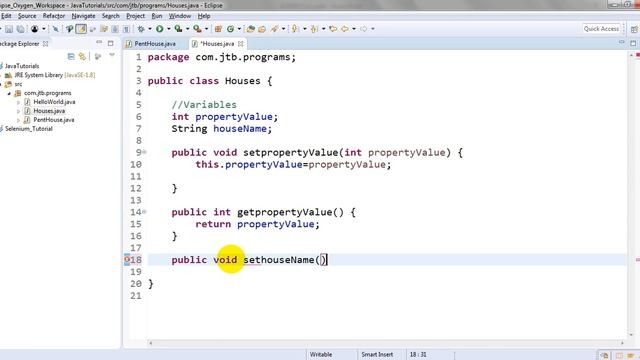Click the black circle toolbar icon
Image resolution: width=640 pixels, height=360 pixels.
pyautogui.click(x=35, y=29)
